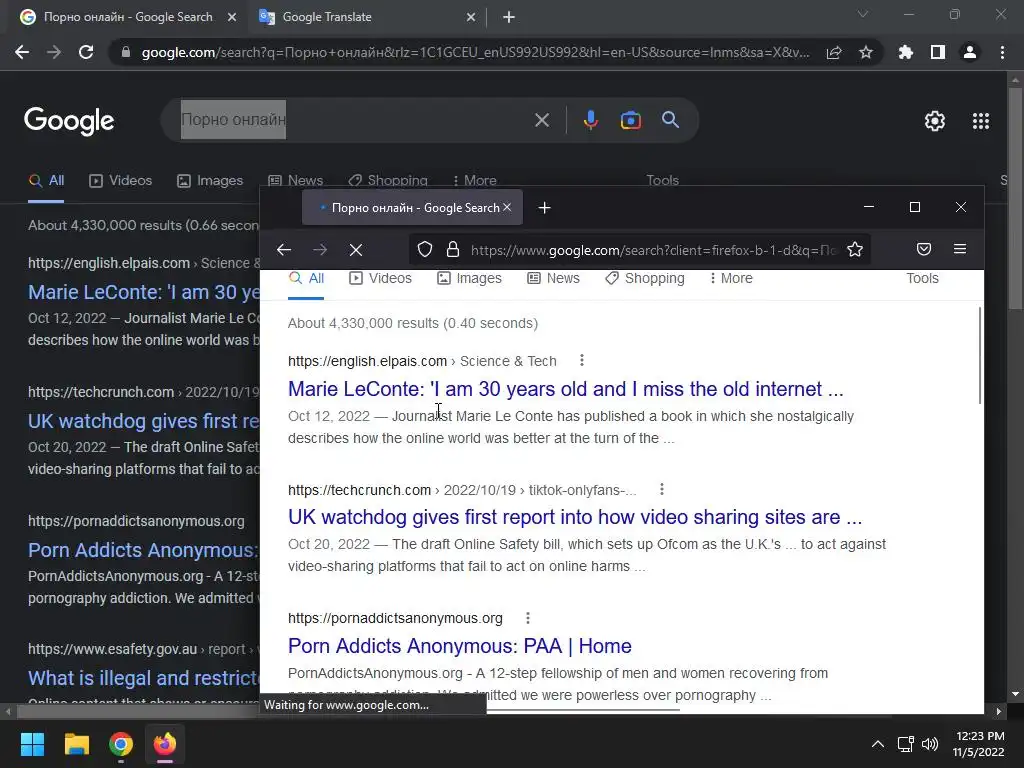Close the Firefox Google Search tab
1024x768 pixels.
coord(507,208)
